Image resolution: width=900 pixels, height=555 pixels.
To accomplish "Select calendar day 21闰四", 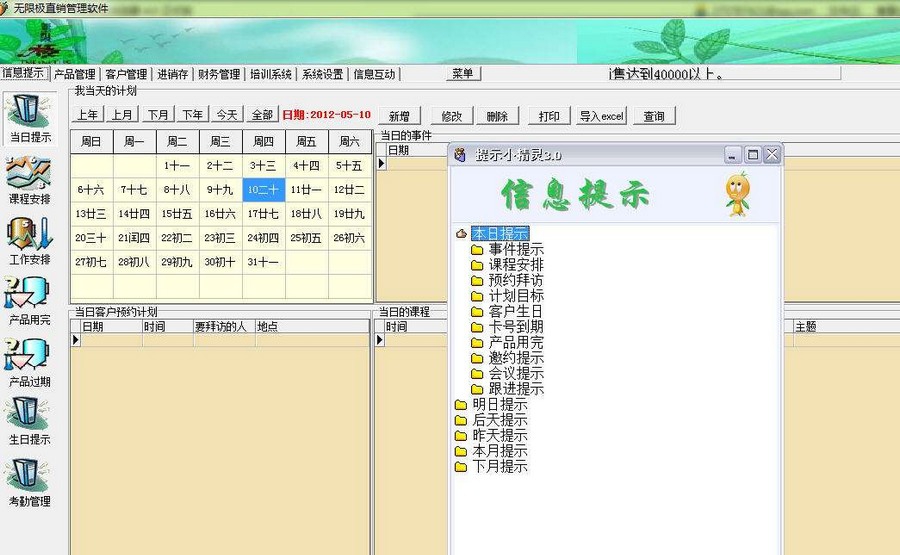I will (134, 238).
